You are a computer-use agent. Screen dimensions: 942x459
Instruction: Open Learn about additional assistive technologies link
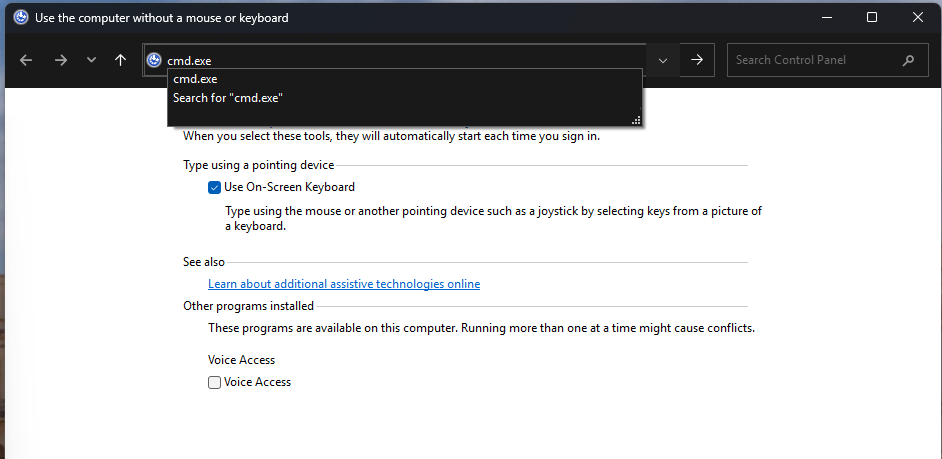[x=344, y=284]
